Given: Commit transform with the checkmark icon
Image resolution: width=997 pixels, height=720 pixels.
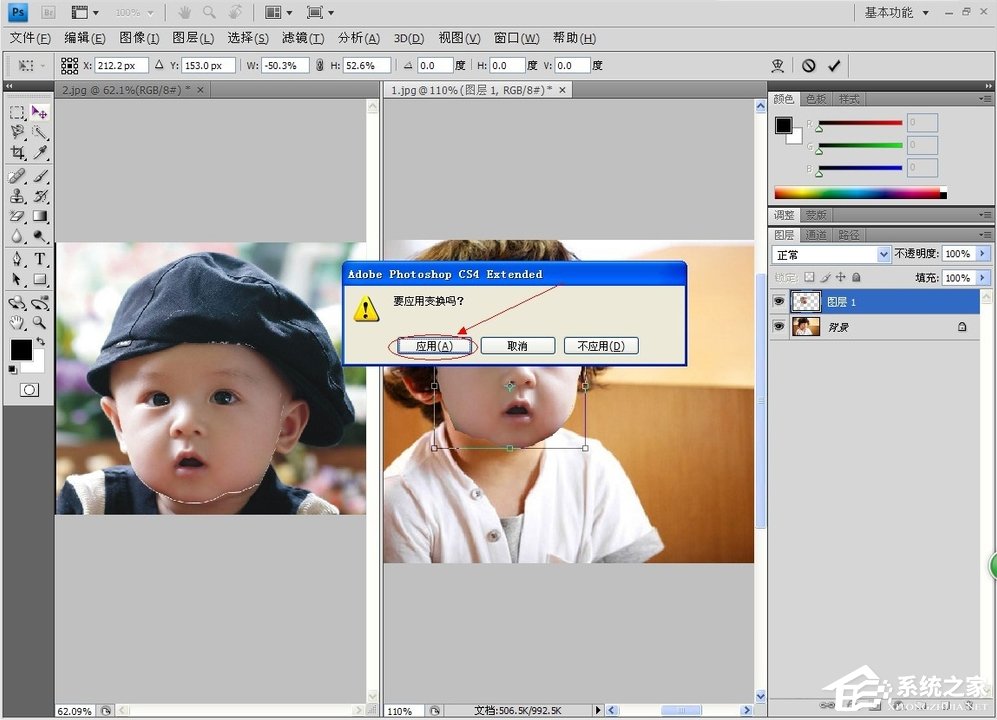Looking at the screenshot, I should point(834,66).
